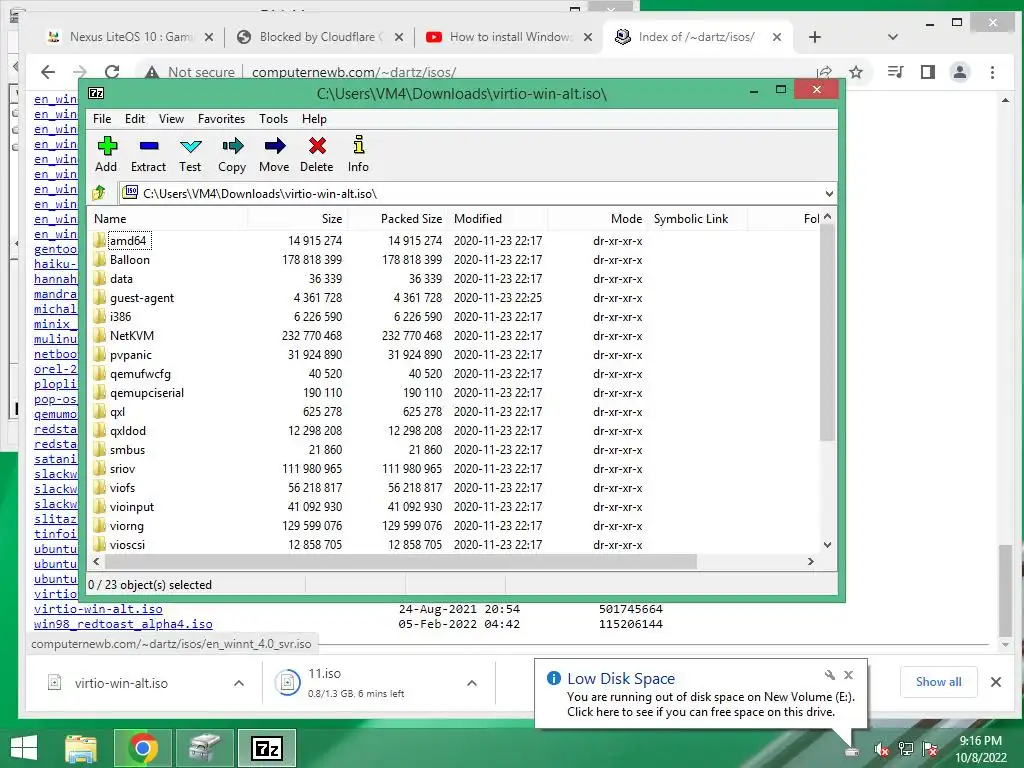Expand virtio-win-alt.iso download options chevron

(239, 683)
